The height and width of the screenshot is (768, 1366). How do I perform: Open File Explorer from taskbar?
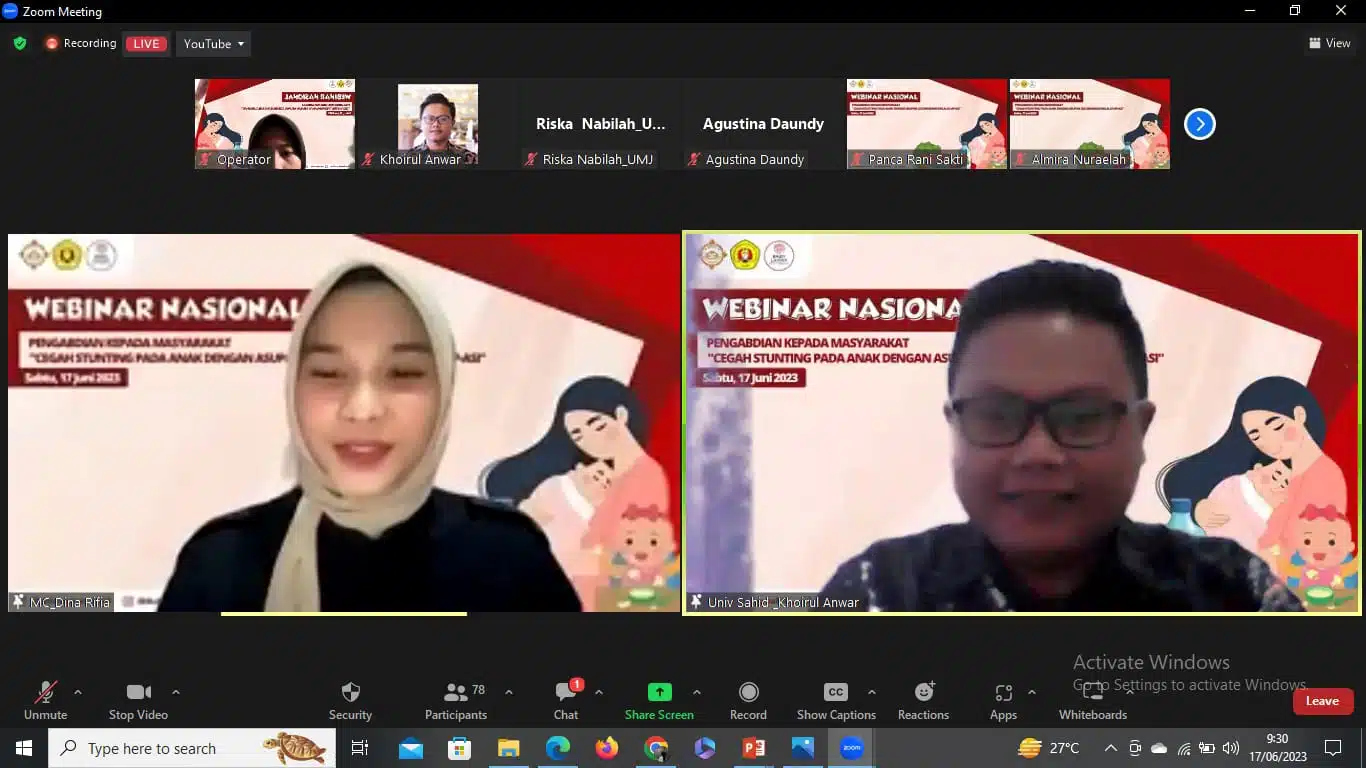tap(508, 748)
